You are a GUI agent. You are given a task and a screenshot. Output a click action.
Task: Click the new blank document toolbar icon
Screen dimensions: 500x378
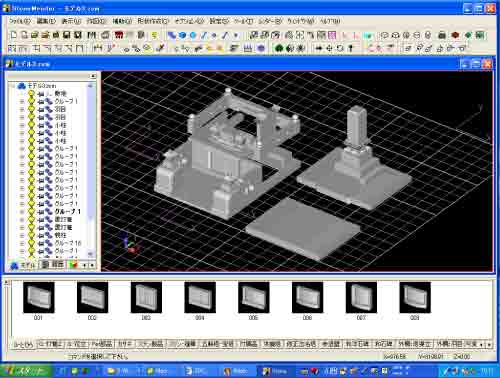pyautogui.click(x=13, y=35)
